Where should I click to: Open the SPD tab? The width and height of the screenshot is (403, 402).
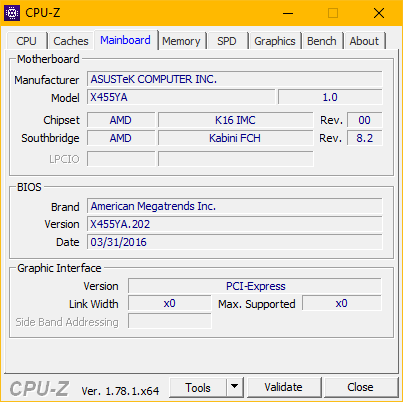[227, 41]
